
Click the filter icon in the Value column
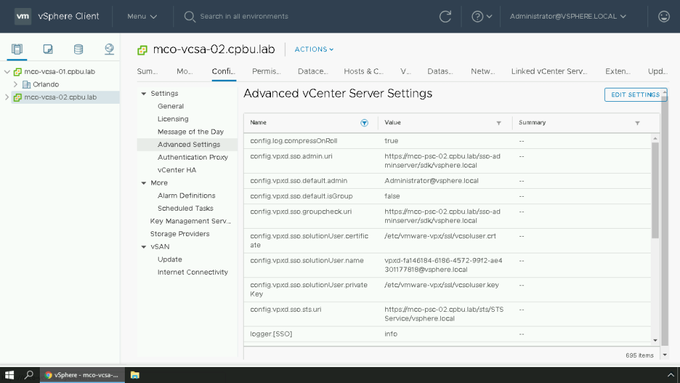point(499,123)
